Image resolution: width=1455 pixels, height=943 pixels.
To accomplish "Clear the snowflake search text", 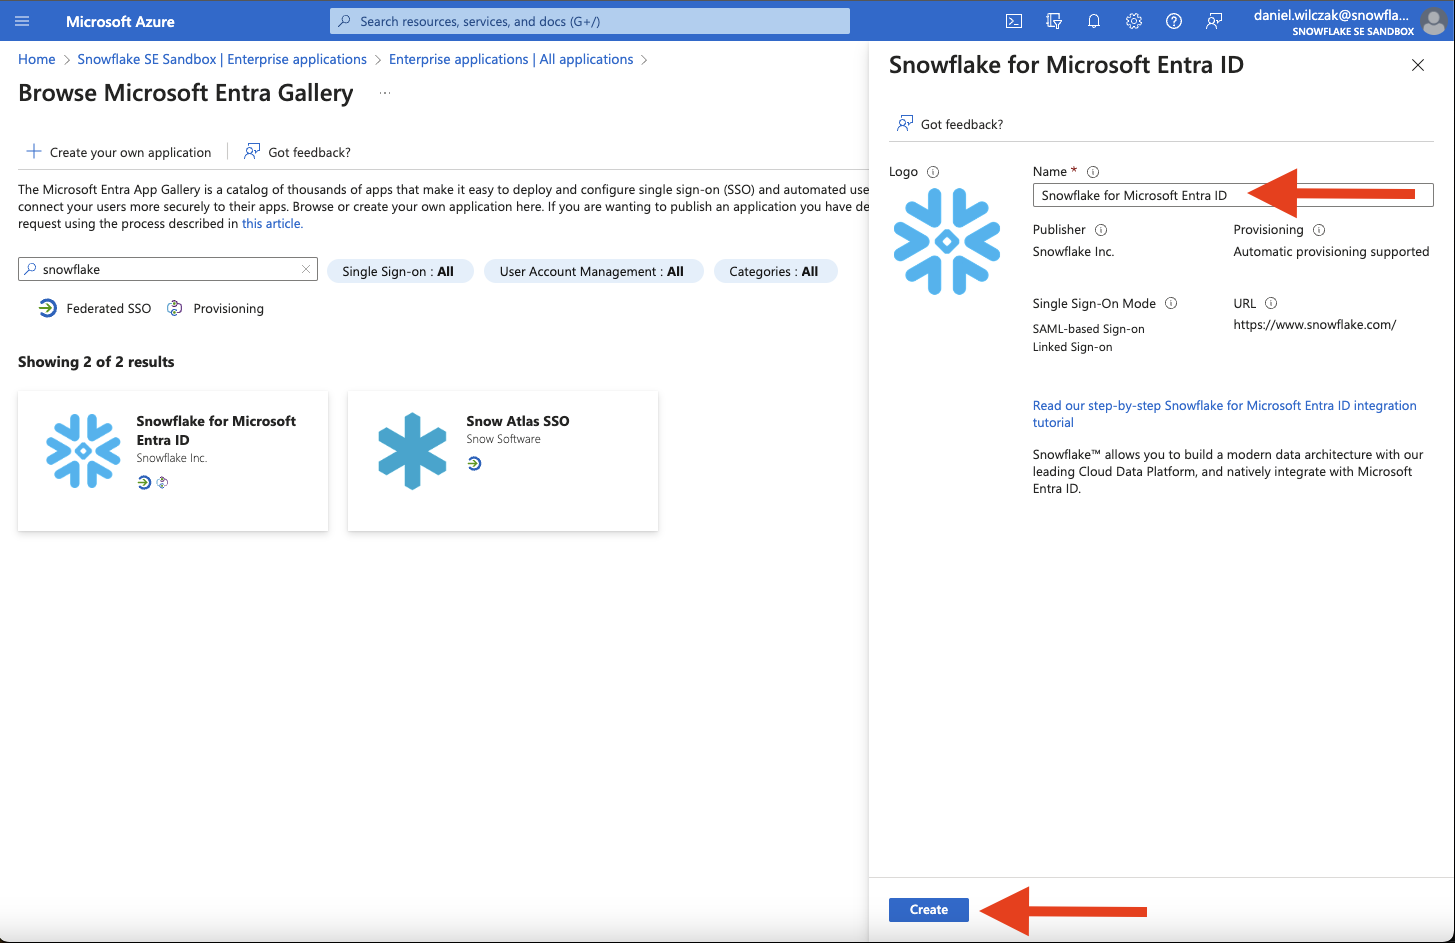I will (x=306, y=270).
